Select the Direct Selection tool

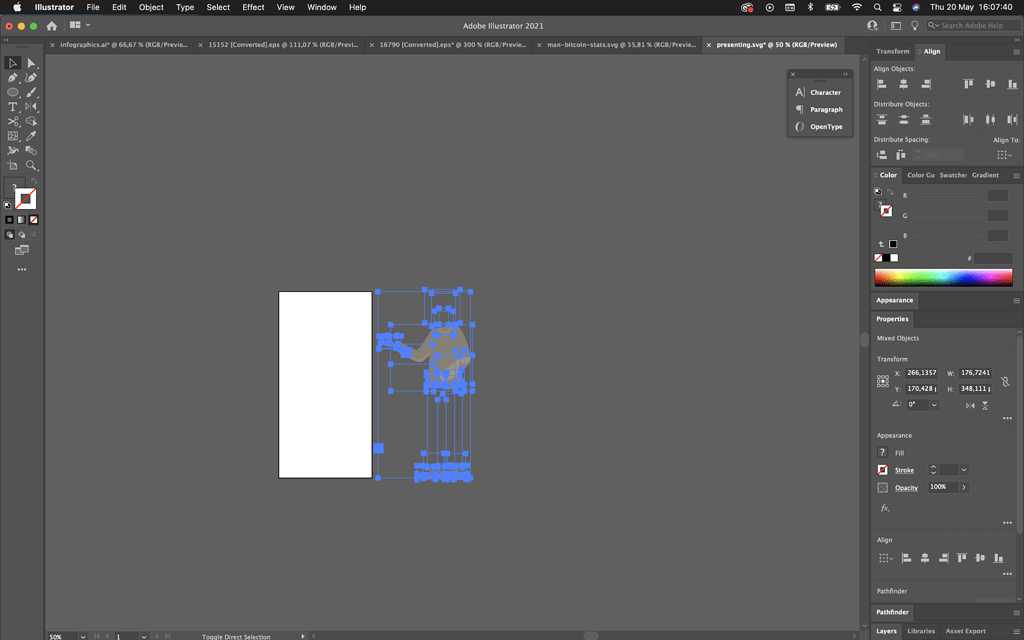pyautogui.click(x=31, y=63)
